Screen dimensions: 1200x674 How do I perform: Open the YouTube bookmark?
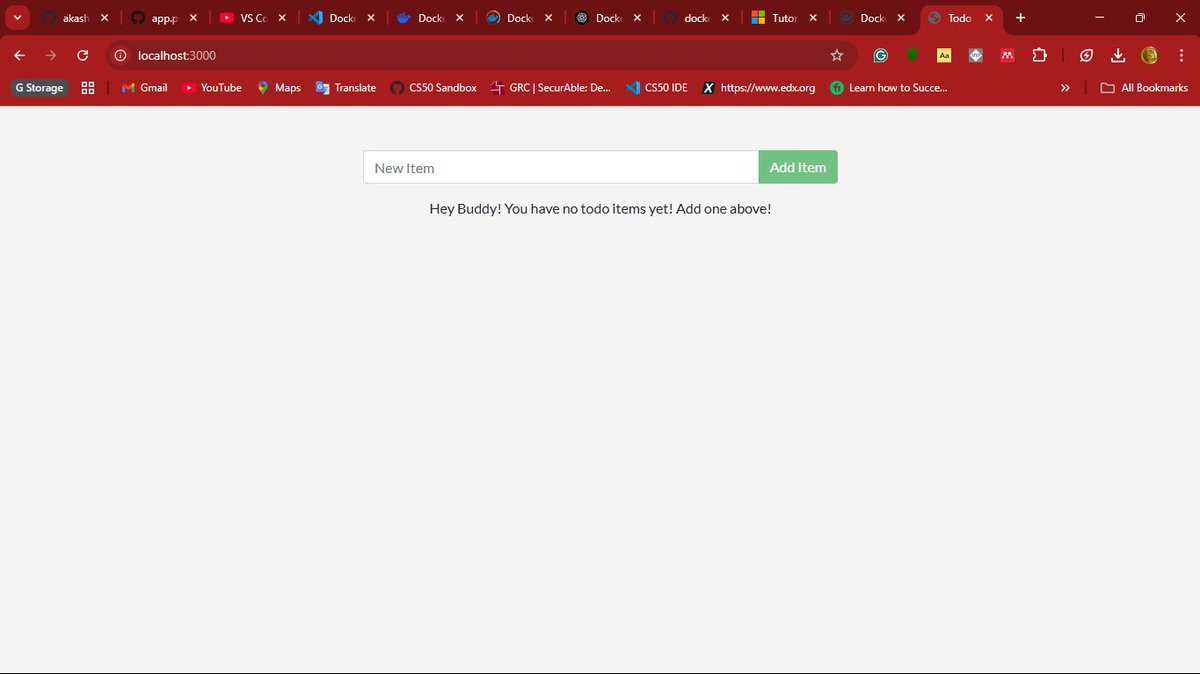pyautogui.click(x=212, y=88)
